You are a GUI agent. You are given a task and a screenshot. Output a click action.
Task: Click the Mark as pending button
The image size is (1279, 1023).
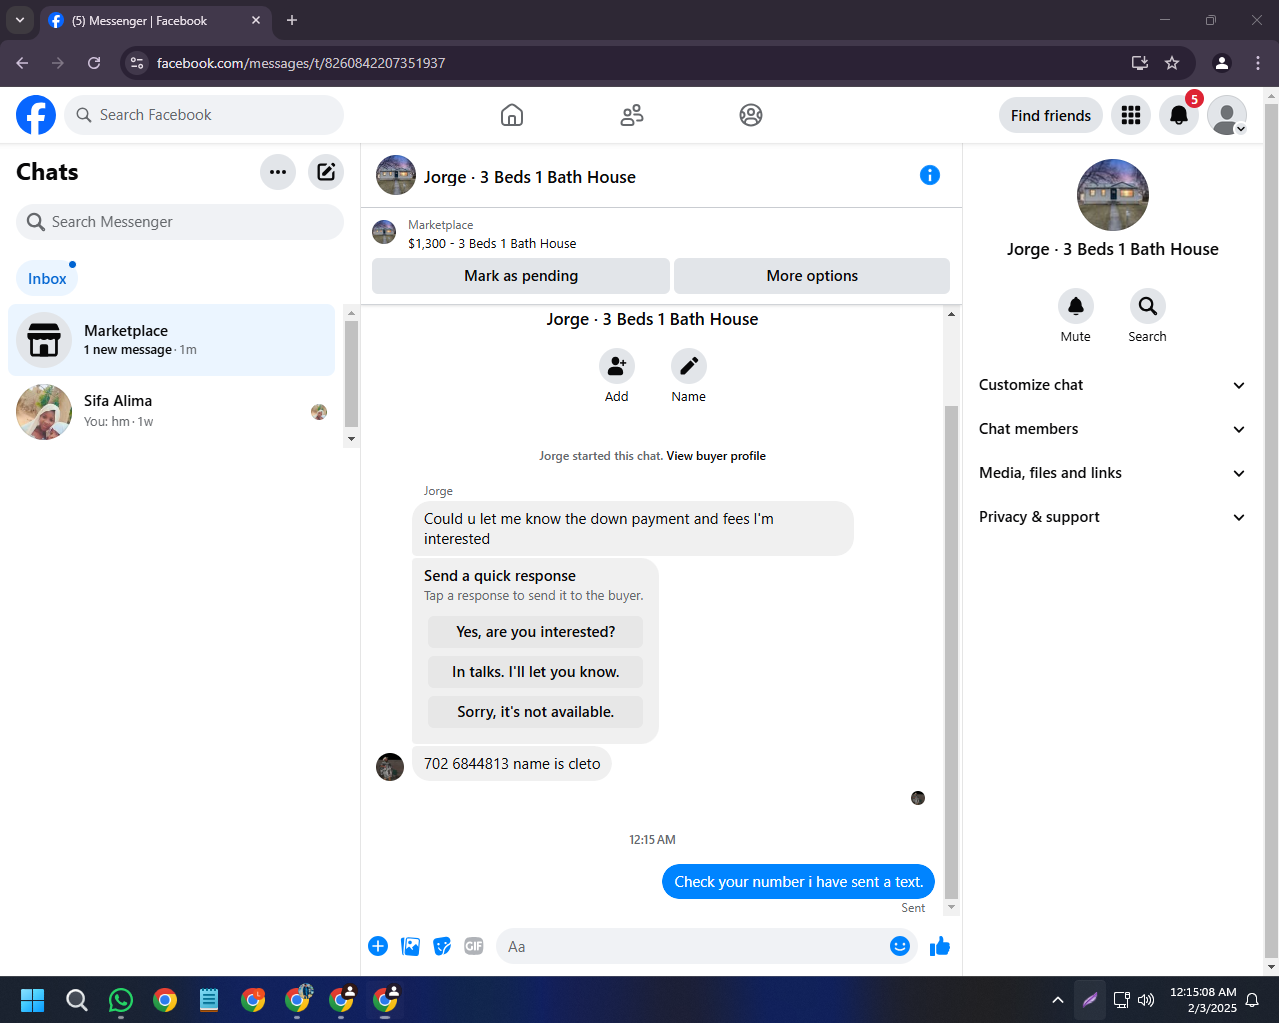521,276
